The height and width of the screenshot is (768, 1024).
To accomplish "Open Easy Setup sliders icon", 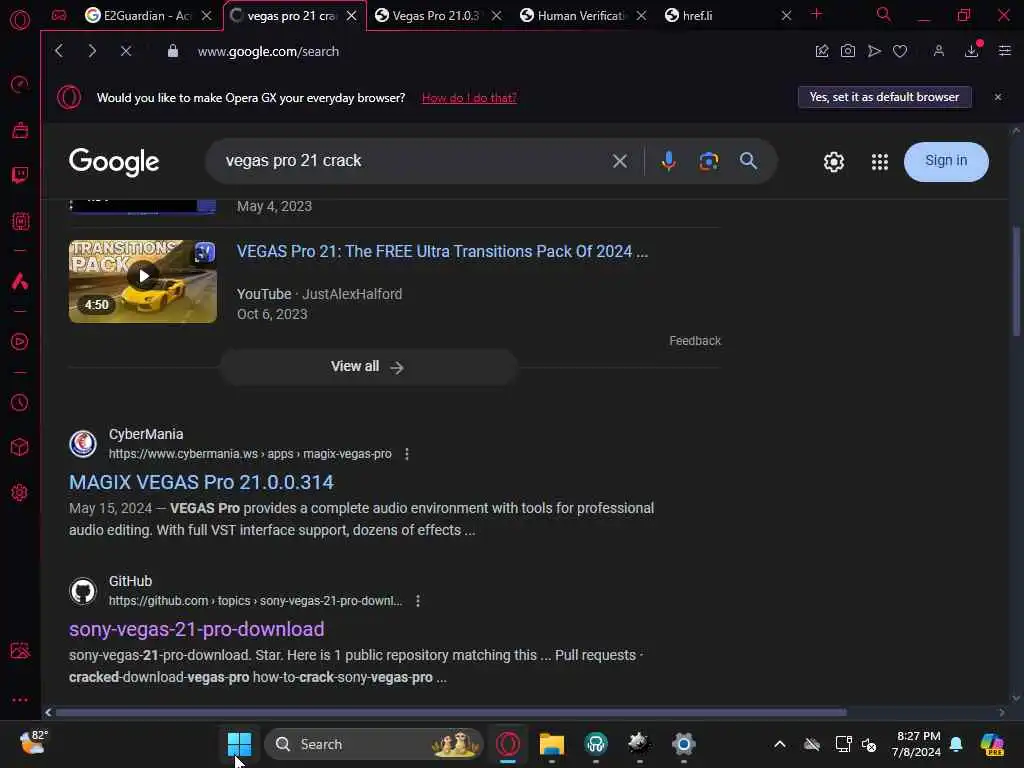I will (x=1005, y=51).
